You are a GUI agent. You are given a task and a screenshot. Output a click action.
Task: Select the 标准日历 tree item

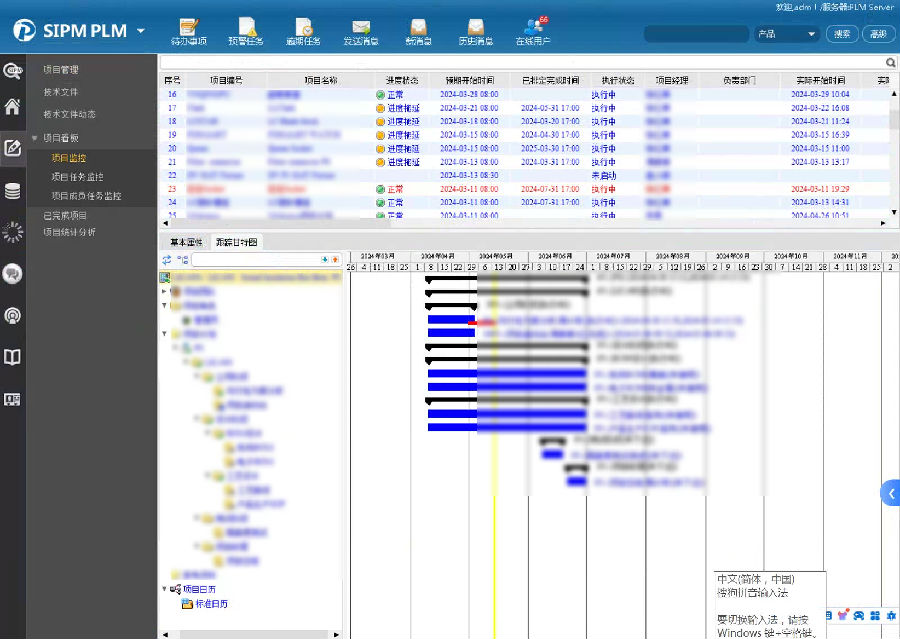[x=211, y=604]
